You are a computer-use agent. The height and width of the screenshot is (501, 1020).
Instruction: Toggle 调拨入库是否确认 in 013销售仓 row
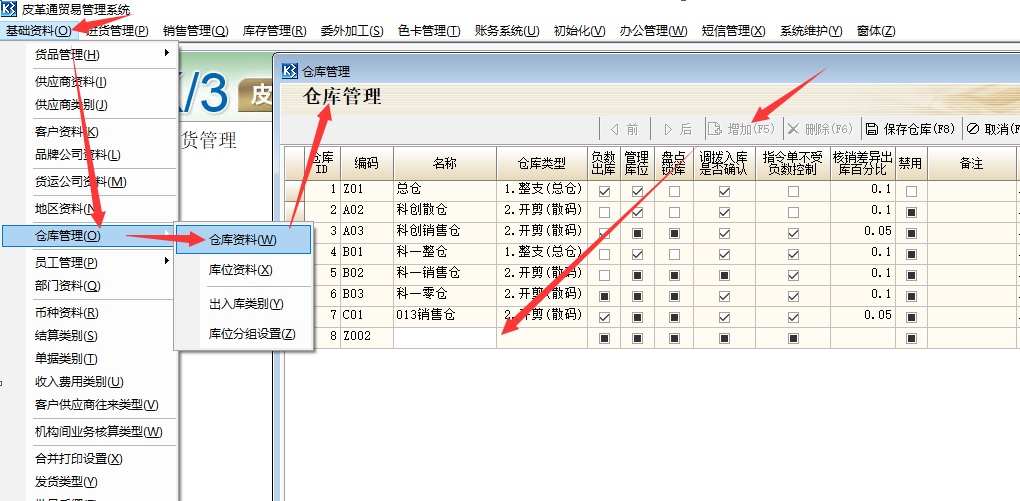click(x=724, y=318)
